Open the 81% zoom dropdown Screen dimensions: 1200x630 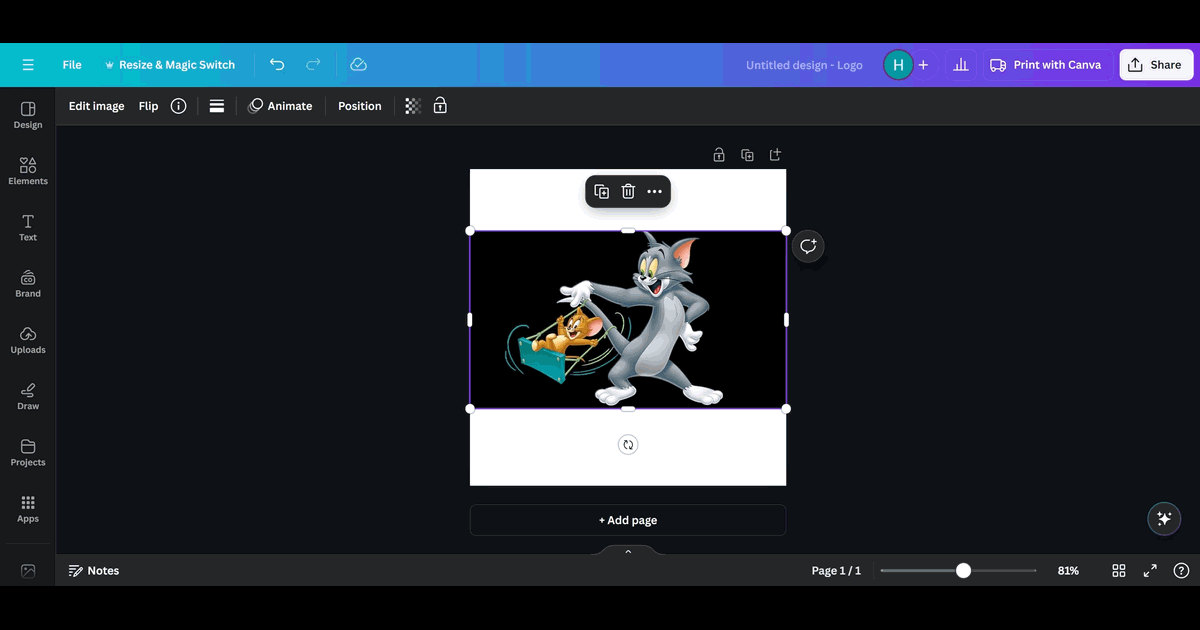(1068, 571)
